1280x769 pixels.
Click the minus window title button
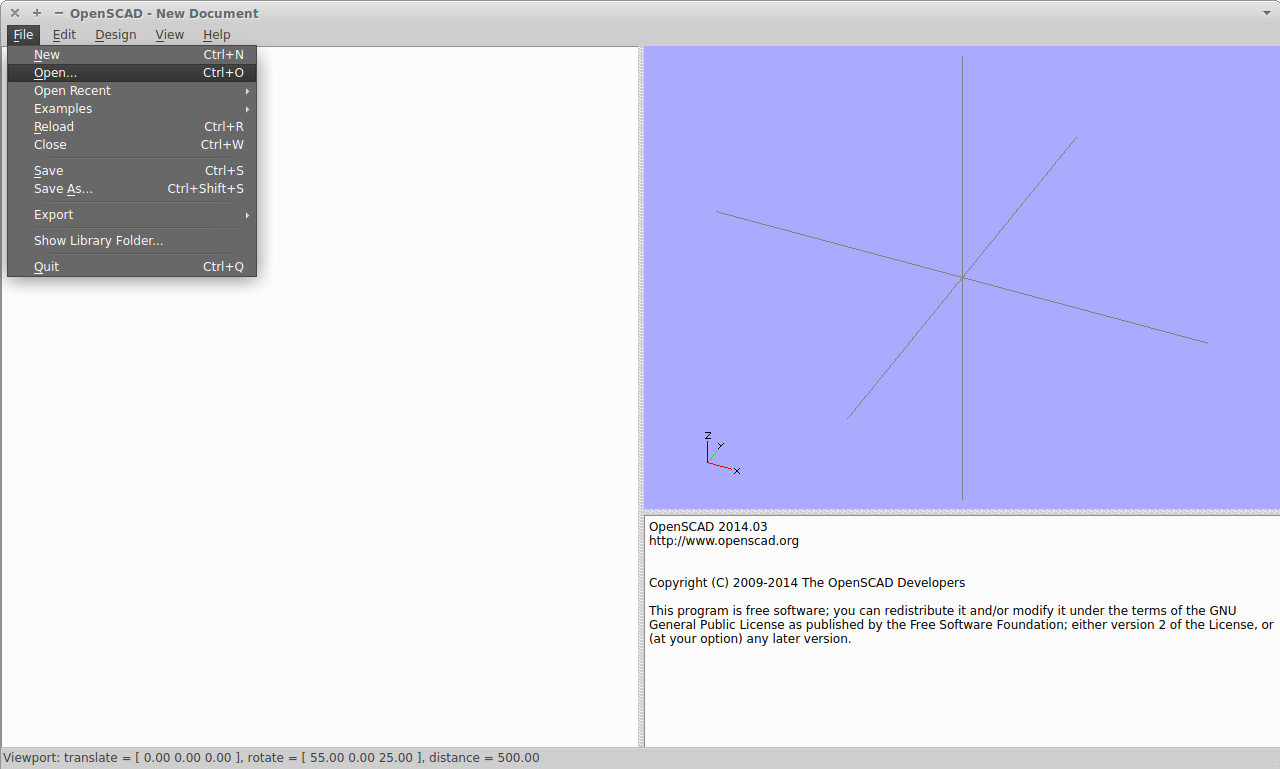point(58,13)
